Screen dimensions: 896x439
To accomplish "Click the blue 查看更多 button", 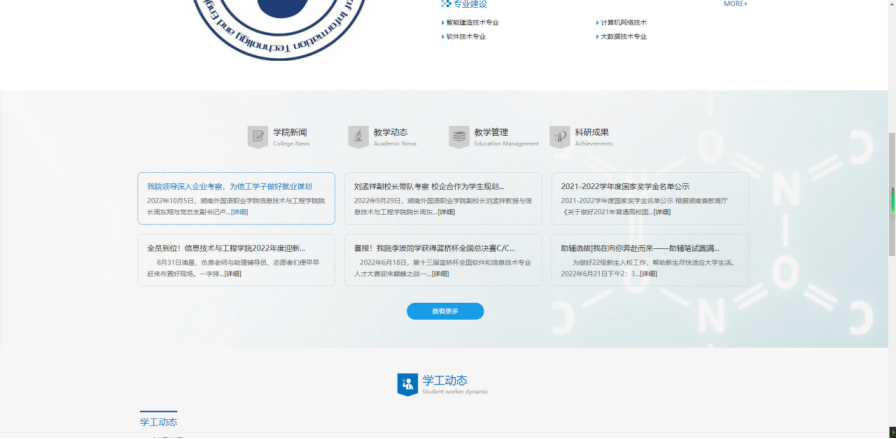I will tap(445, 311).
